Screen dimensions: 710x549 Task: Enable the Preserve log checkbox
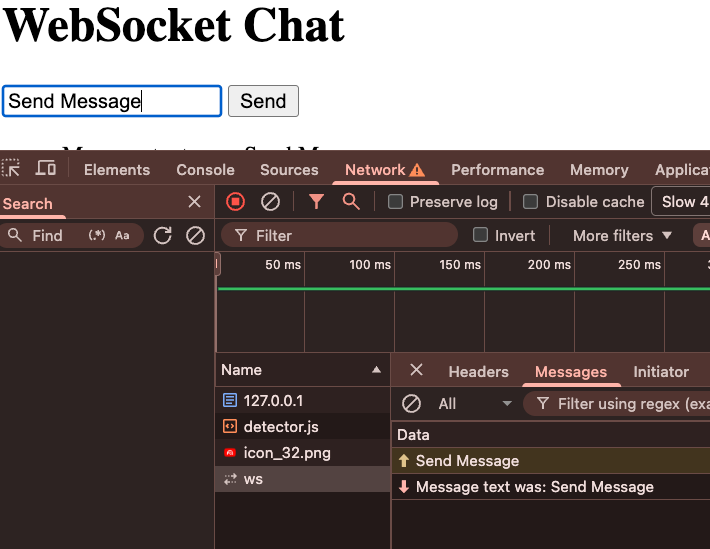tap(396, 202)
